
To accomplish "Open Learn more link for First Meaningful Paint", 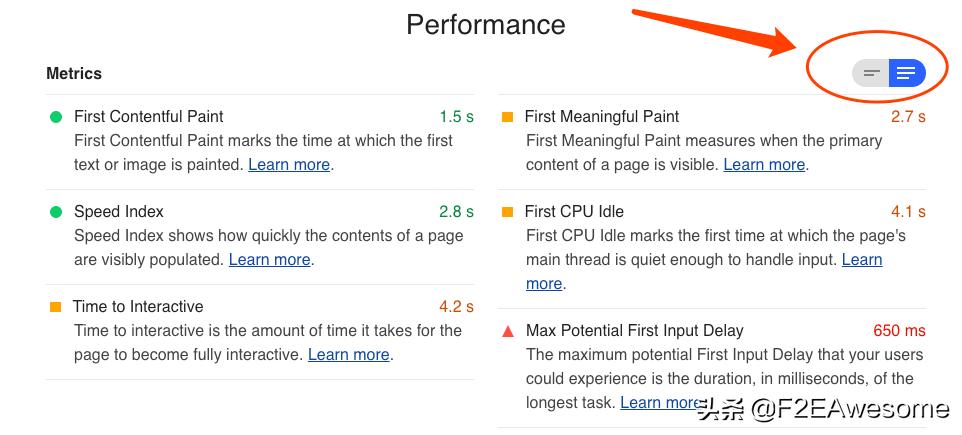I will [764, 165].
